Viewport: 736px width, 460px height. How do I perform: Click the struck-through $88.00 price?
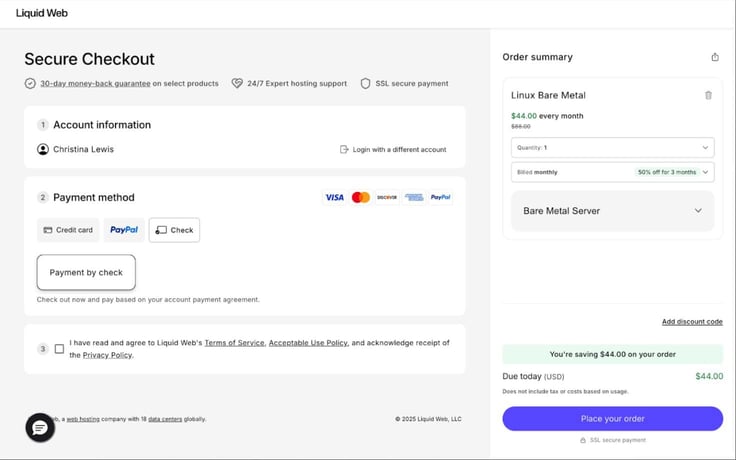[x=521, y=126]
